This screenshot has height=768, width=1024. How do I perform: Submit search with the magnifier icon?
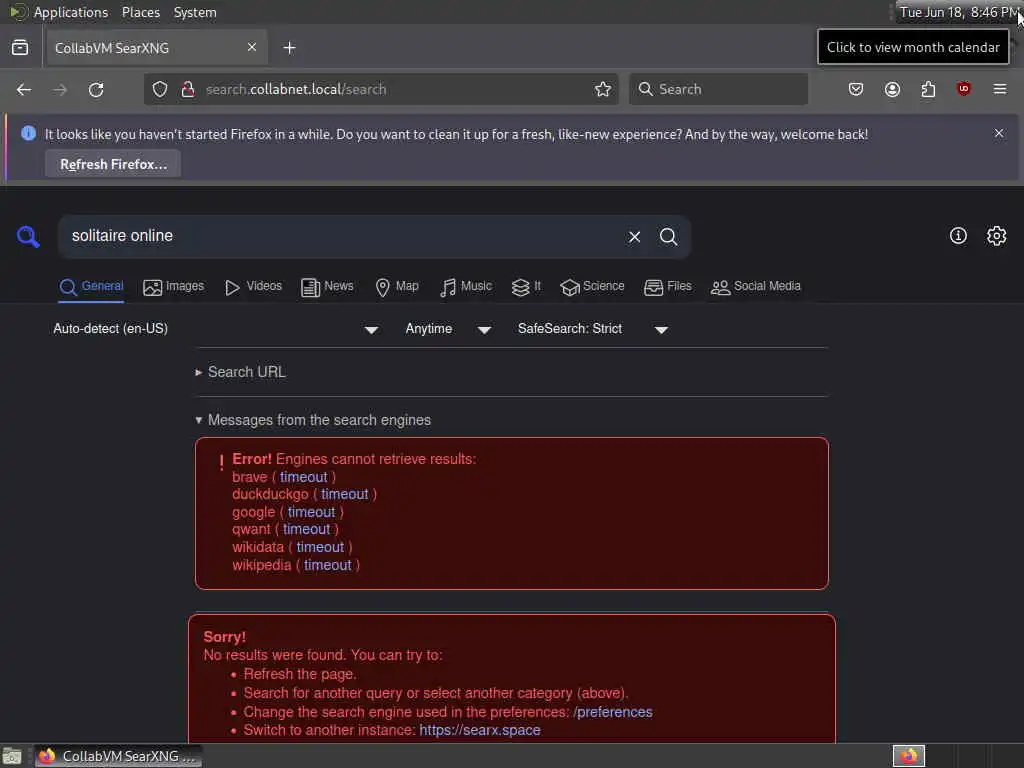click(x=668, y=236)
